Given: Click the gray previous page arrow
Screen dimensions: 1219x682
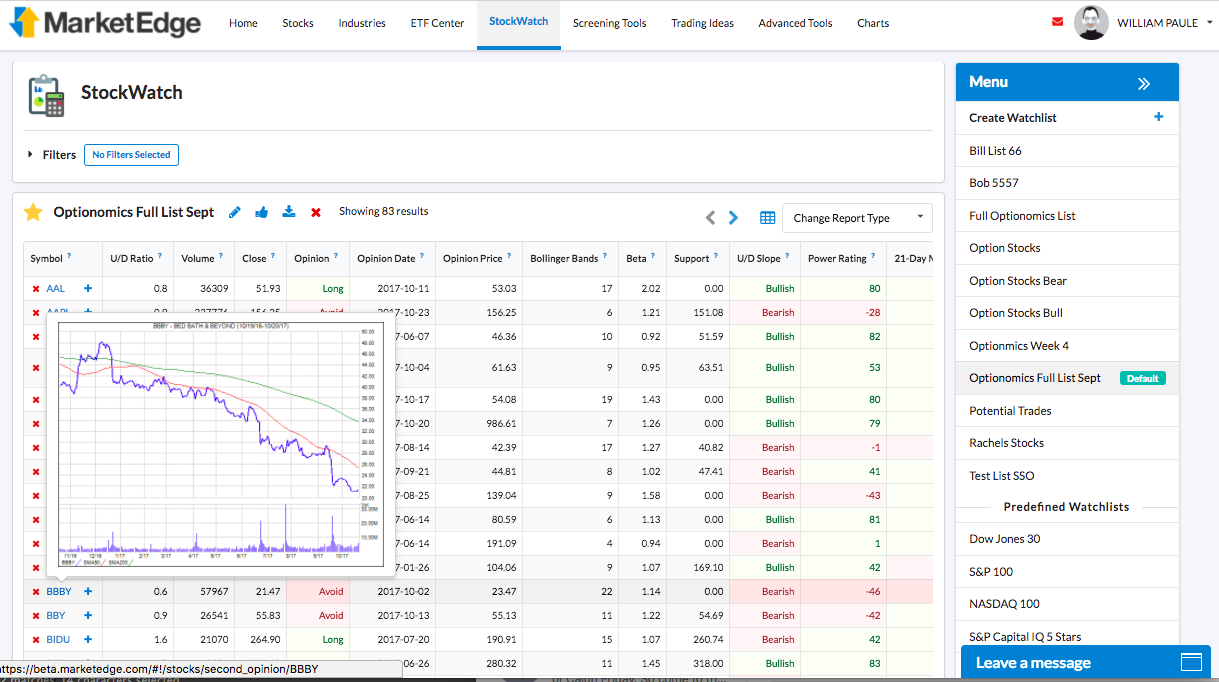Looking at the screenshot, I should pos(710,217).
